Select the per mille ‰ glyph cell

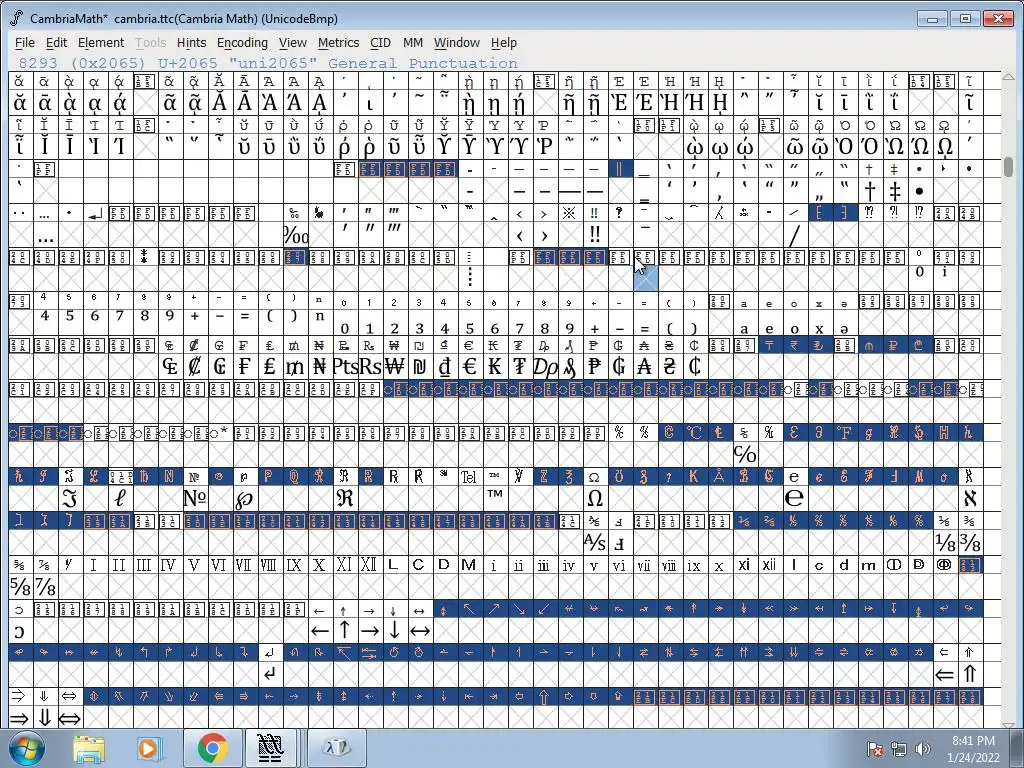[295, 234]
